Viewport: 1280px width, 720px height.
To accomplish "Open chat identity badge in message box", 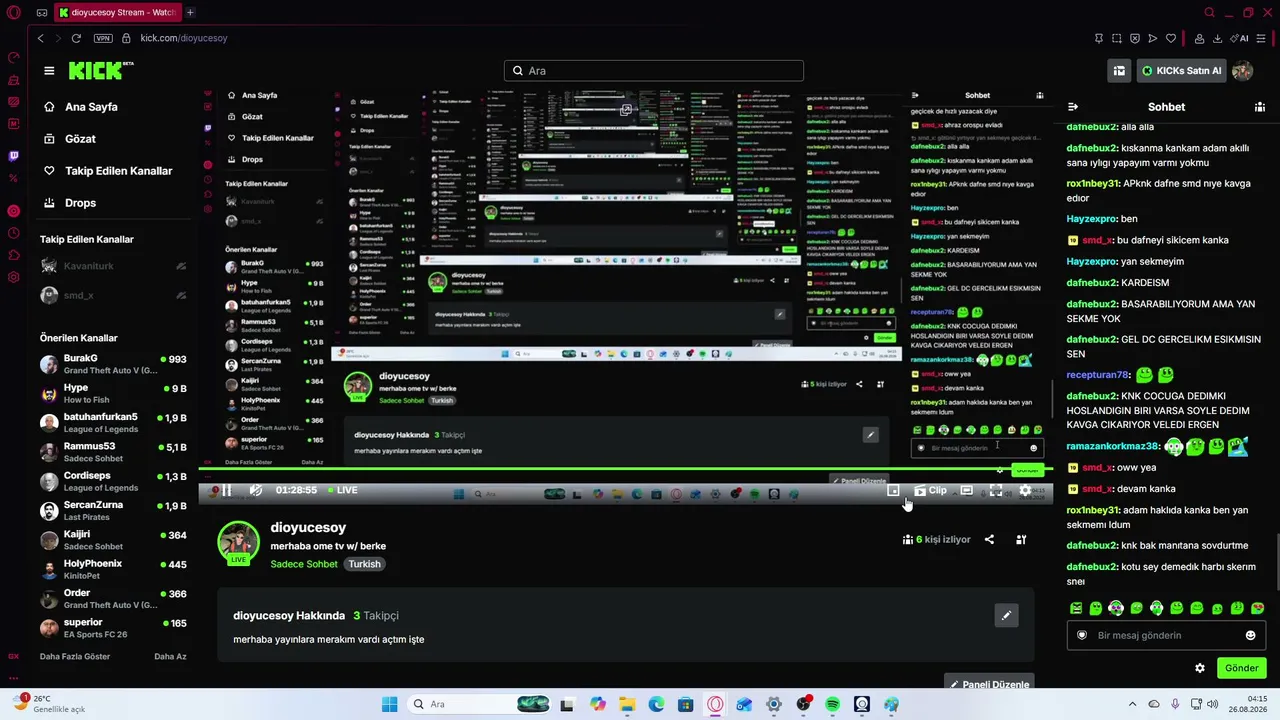I will click(1081, 635).
